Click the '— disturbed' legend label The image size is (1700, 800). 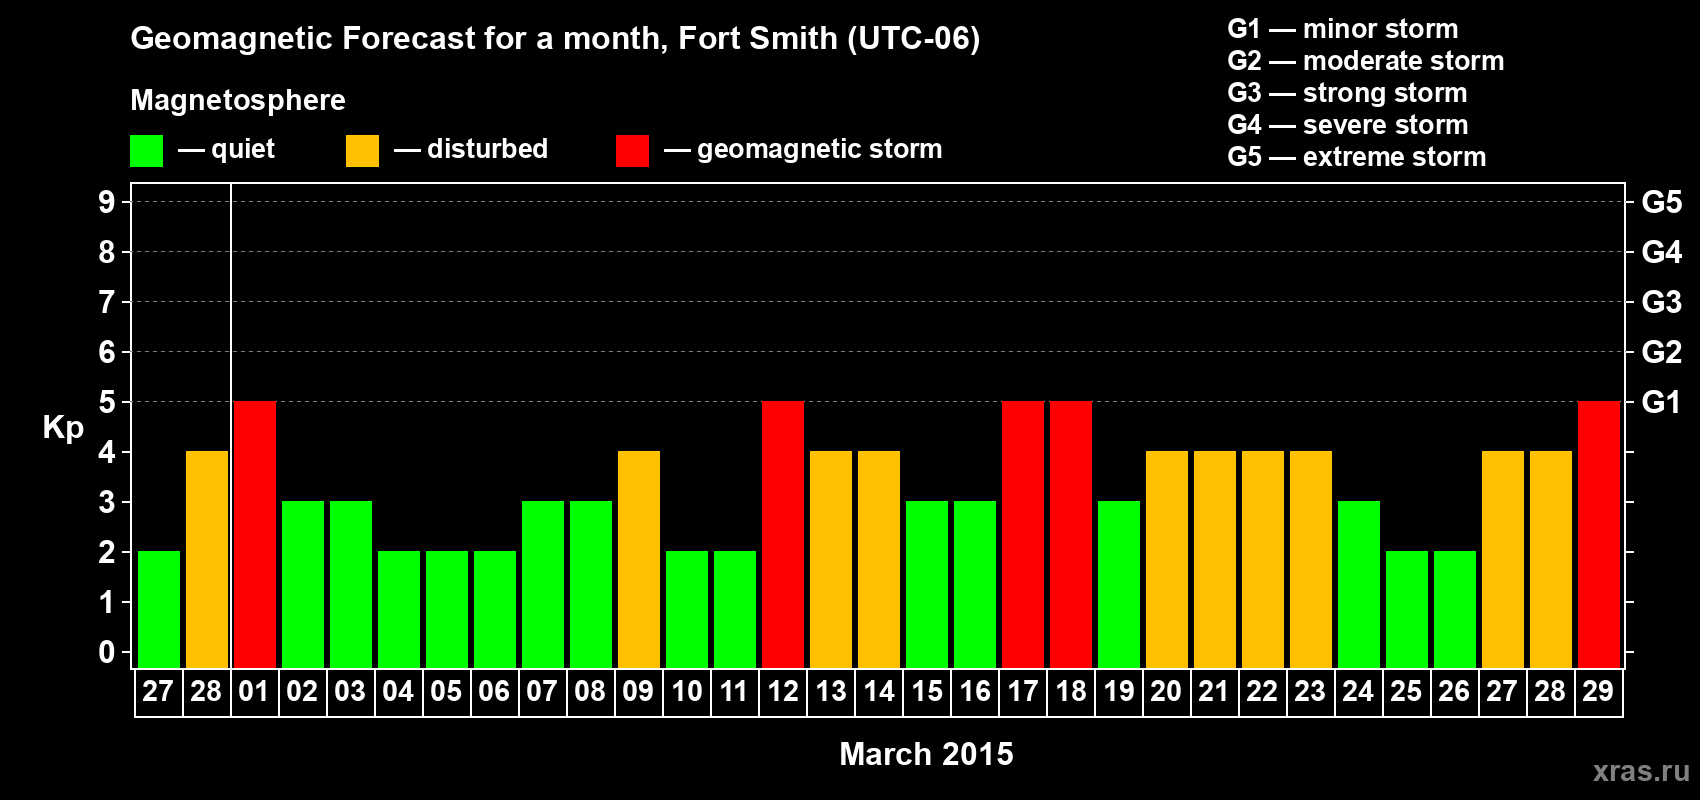471,149
